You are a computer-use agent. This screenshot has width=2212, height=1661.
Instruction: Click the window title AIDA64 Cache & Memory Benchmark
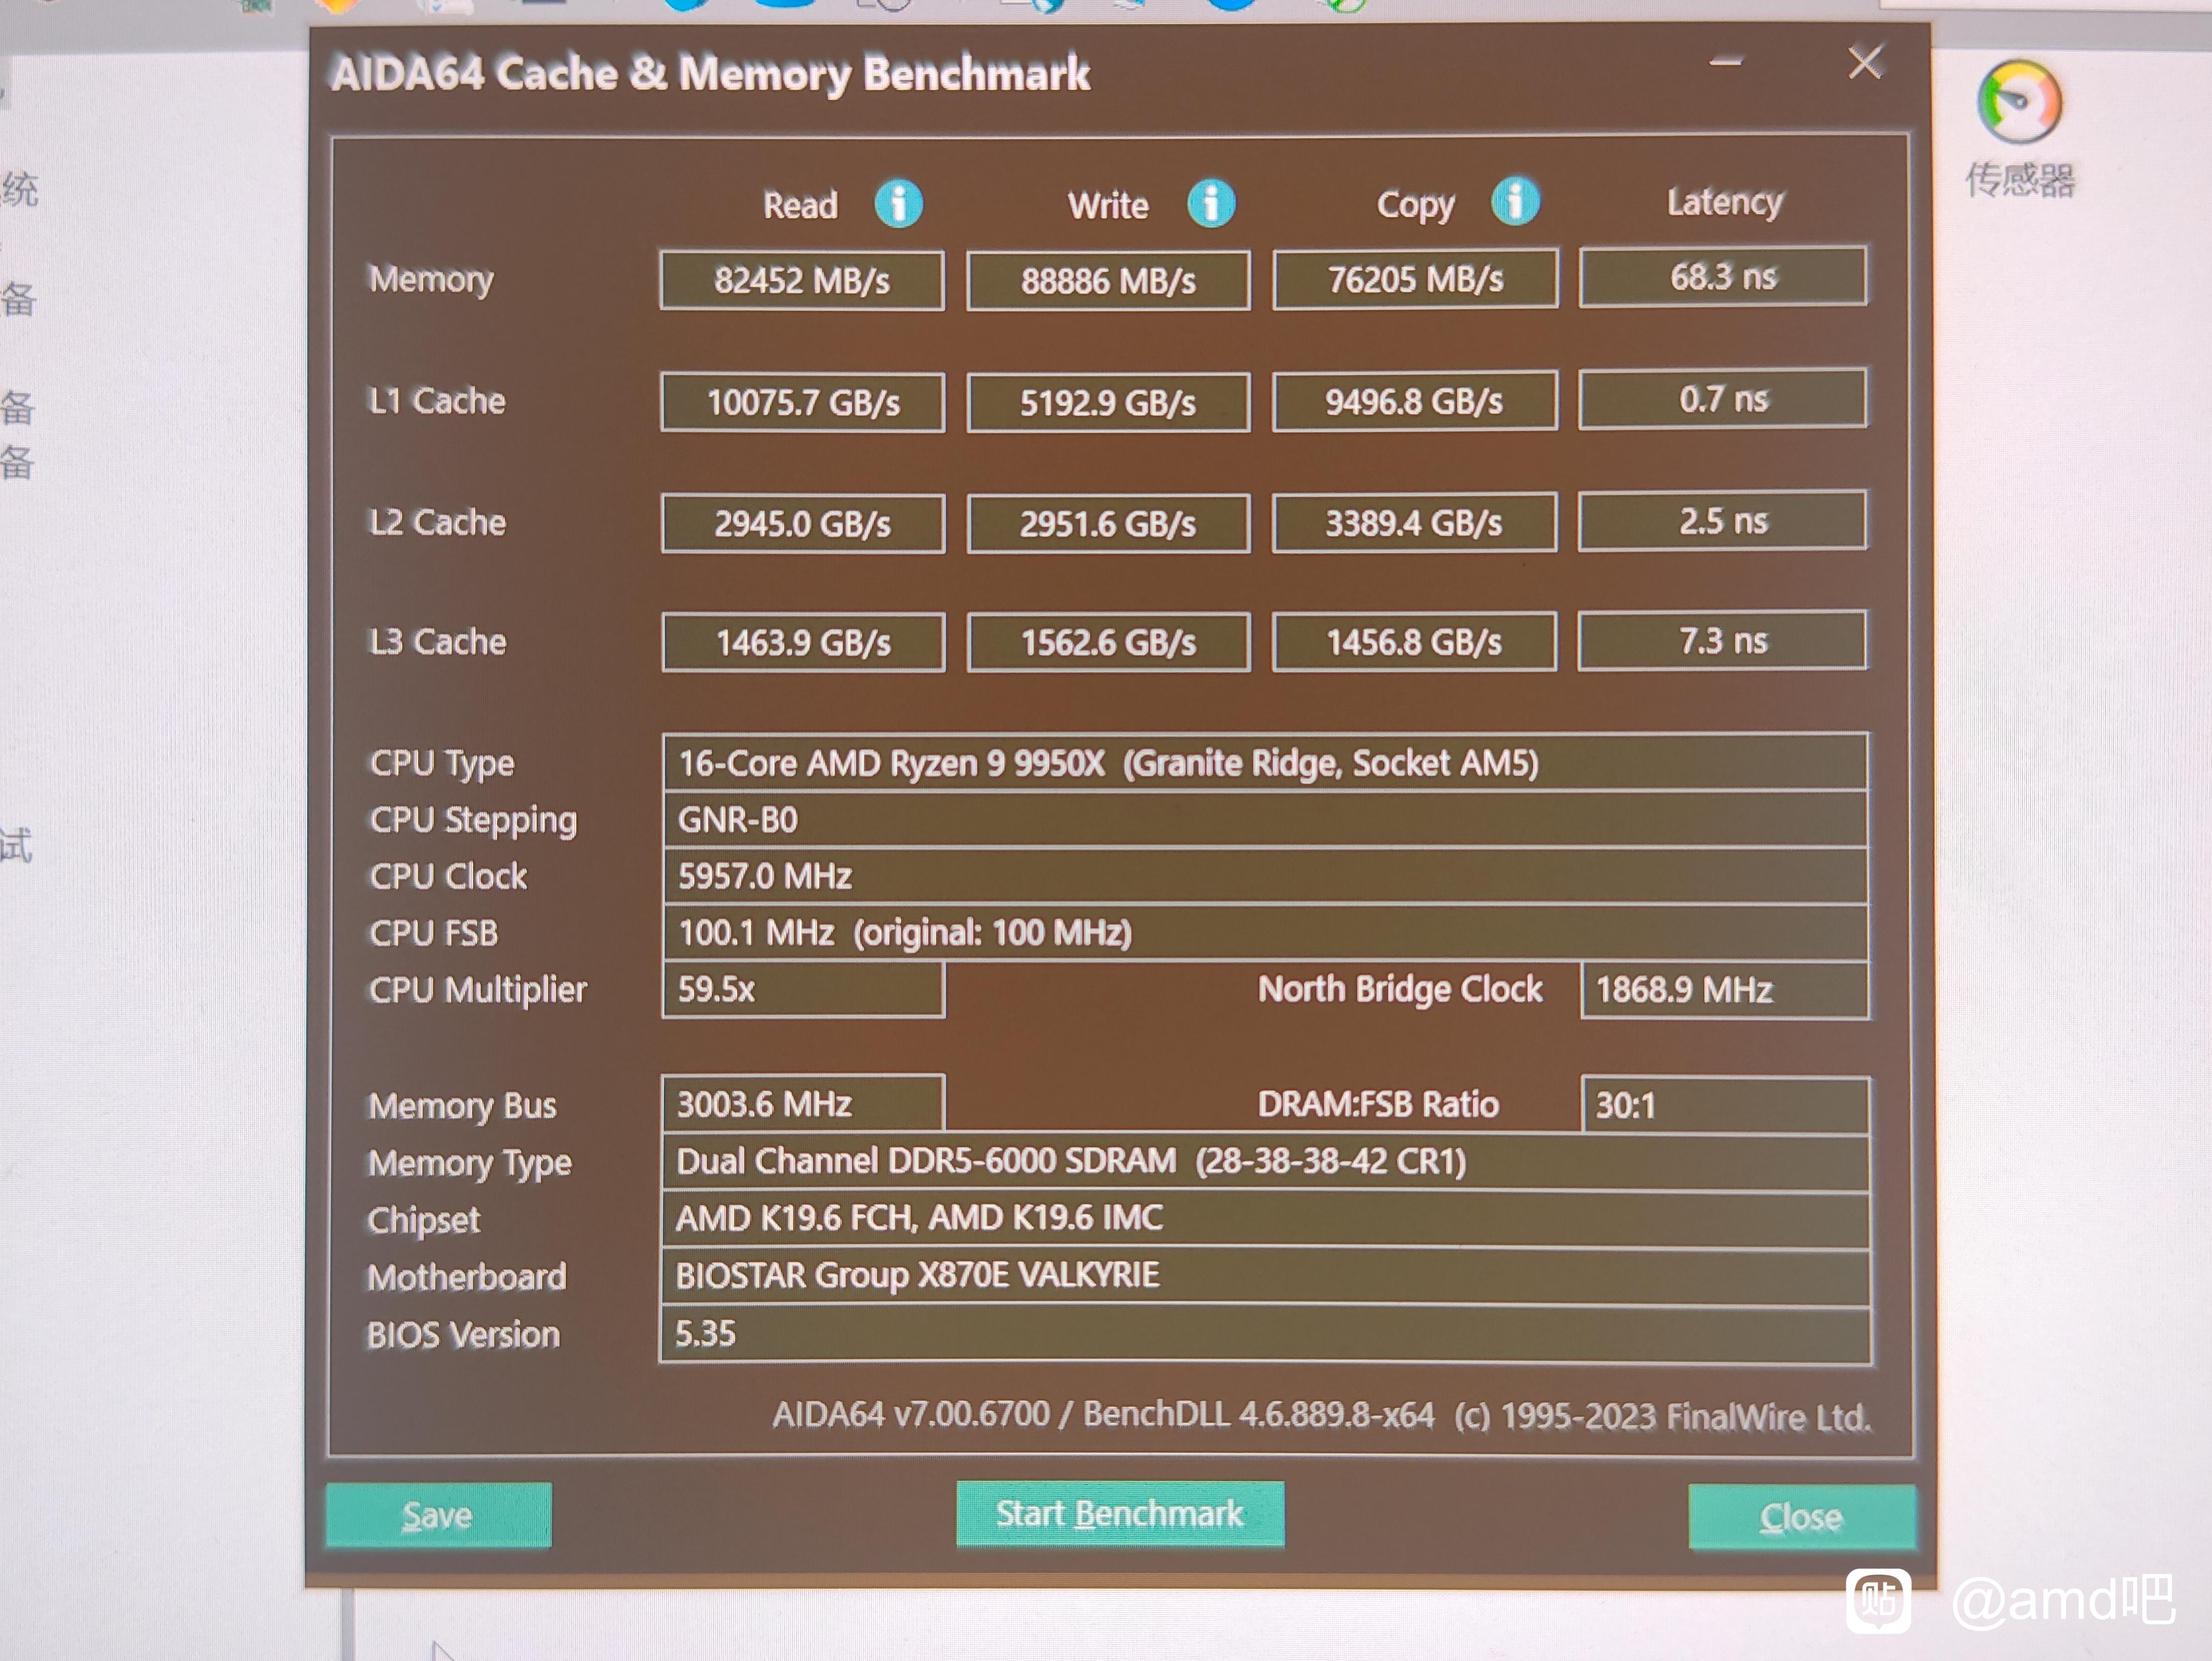pos(710,74)
